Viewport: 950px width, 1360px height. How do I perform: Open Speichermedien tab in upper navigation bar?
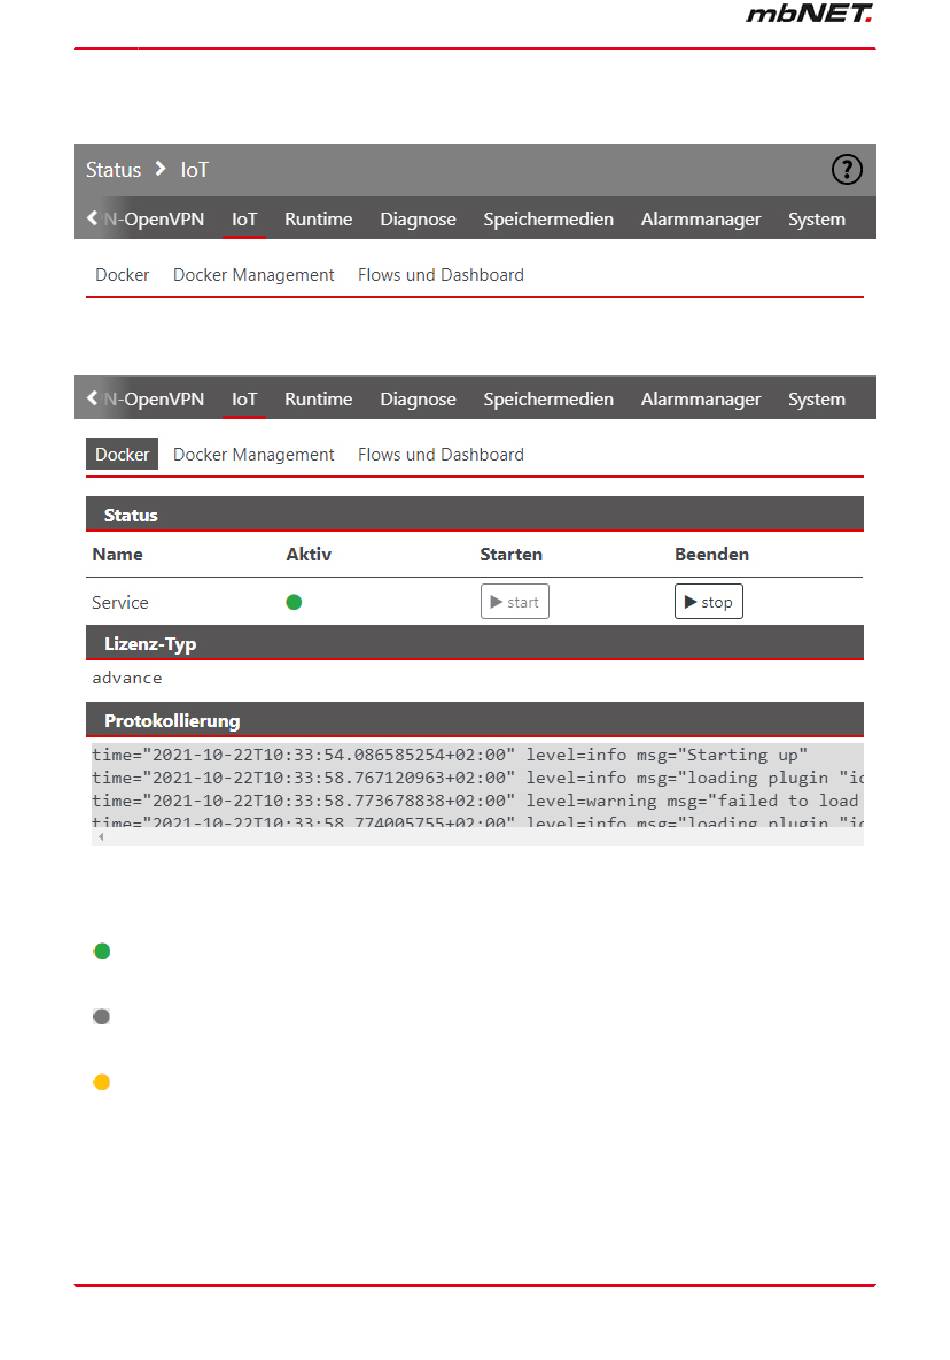coord(548,219)
